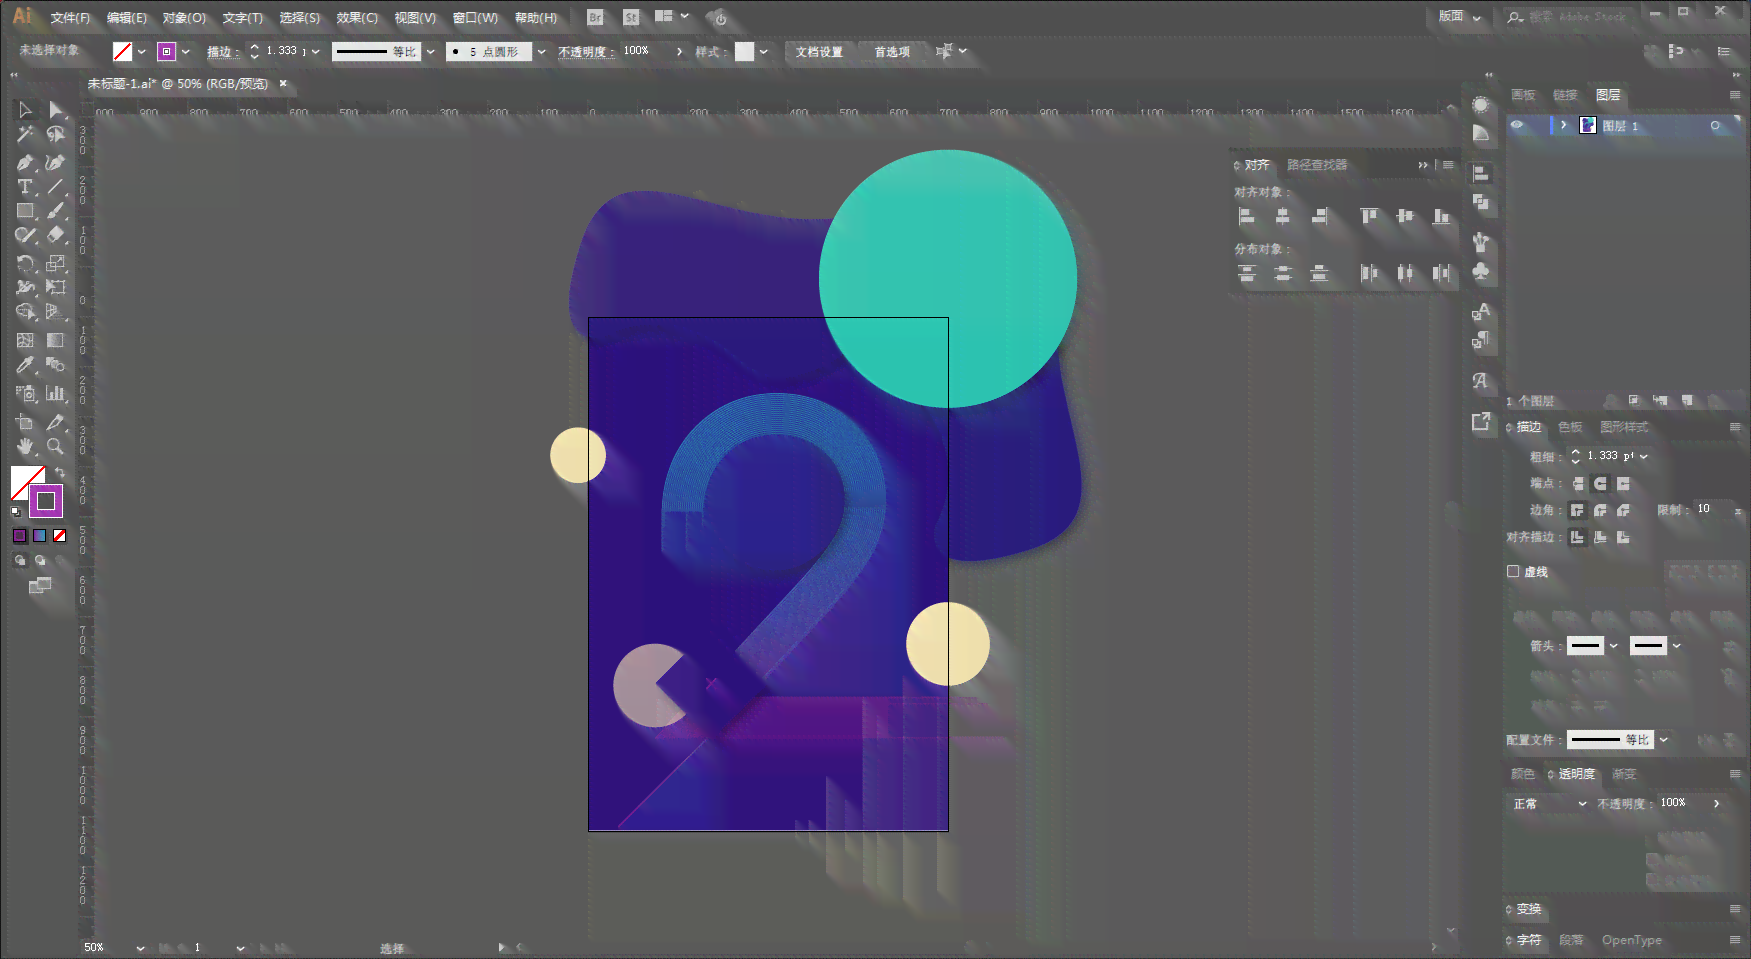Viewport: 1751px width, 959px height.
Task: Toggle visibility eye of 图层 1
Action: tap(1517, 125)
